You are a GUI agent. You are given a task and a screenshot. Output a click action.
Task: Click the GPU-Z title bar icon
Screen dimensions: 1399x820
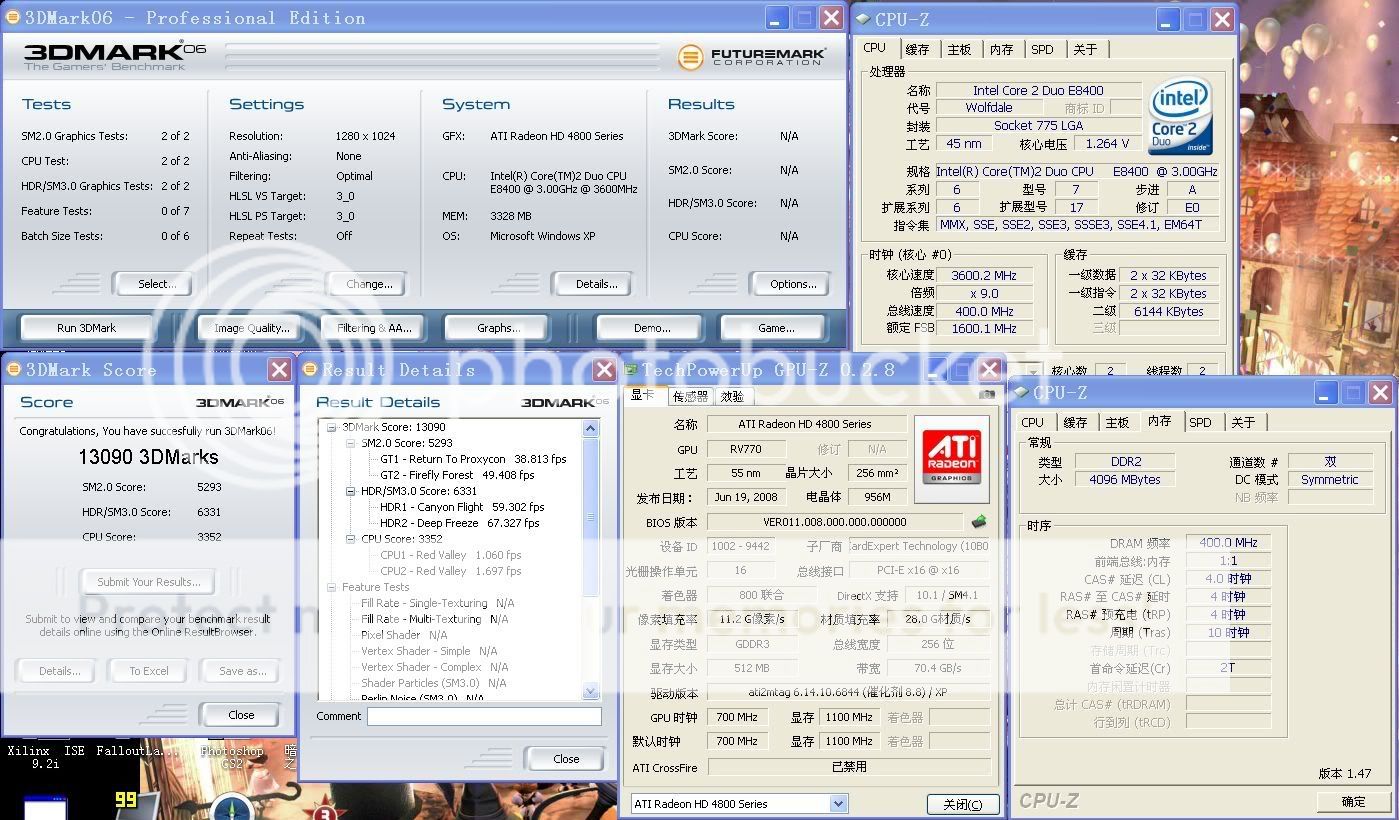pos(631,370)
